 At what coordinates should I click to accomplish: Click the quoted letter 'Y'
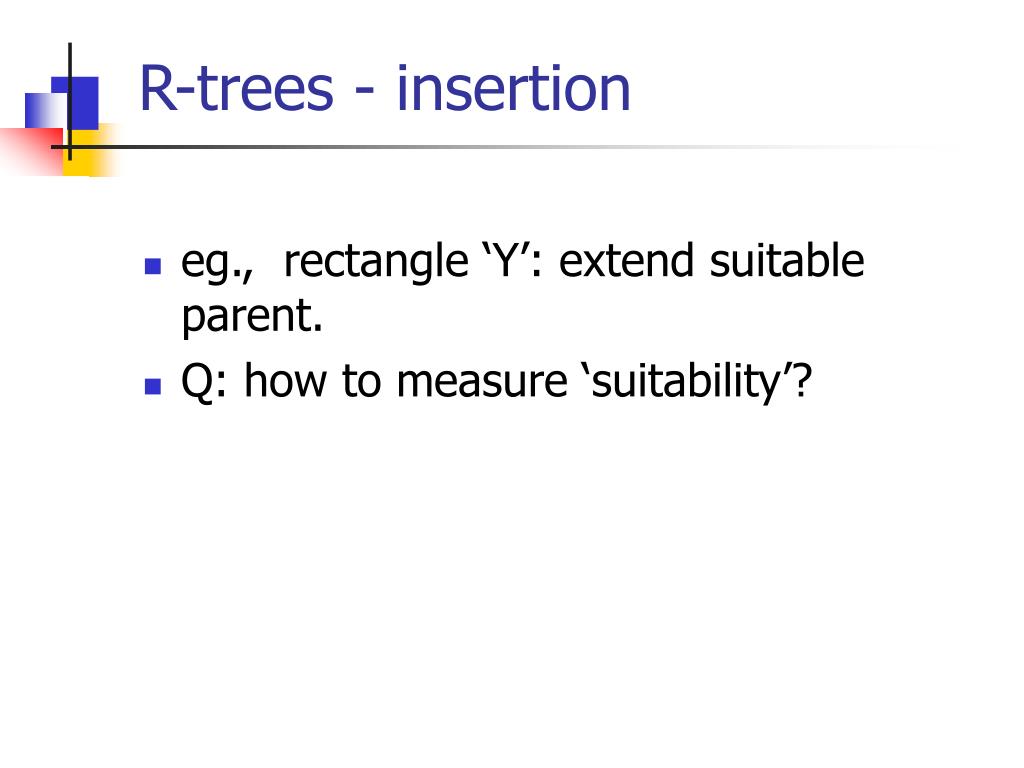pos(505,260)
